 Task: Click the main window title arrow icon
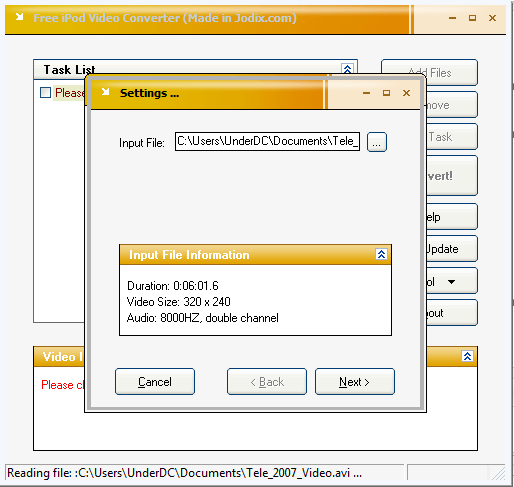[20, 16]
